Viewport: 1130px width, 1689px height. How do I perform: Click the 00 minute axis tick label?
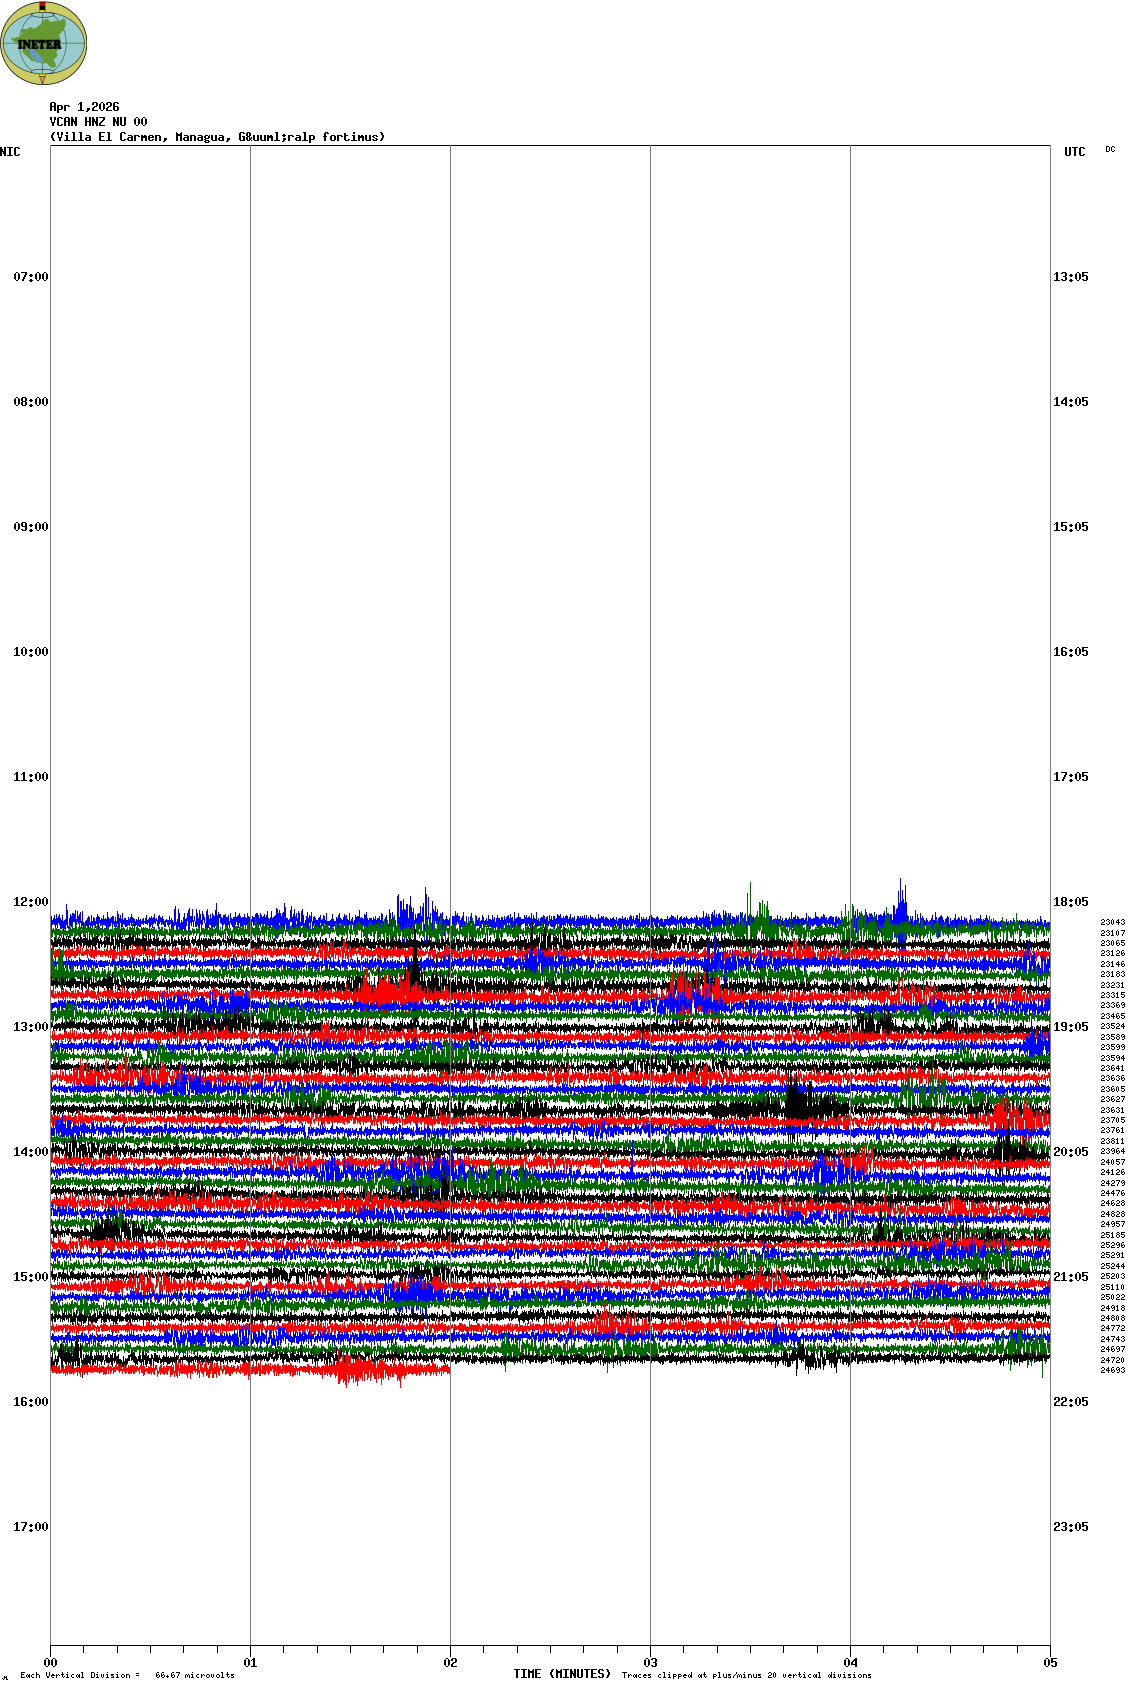50,1663
